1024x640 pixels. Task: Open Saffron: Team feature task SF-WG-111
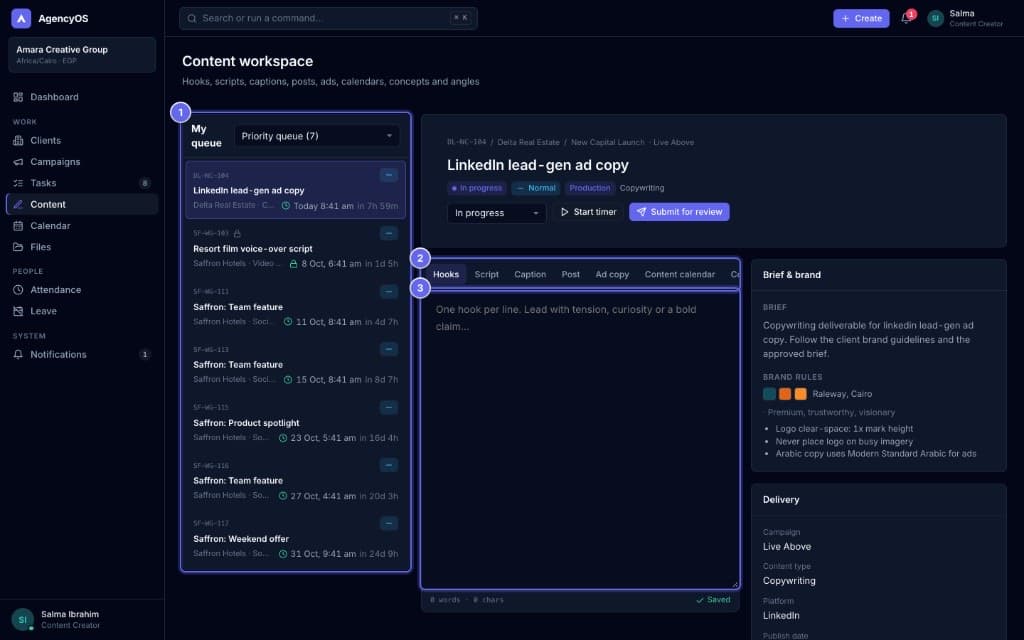295,306
